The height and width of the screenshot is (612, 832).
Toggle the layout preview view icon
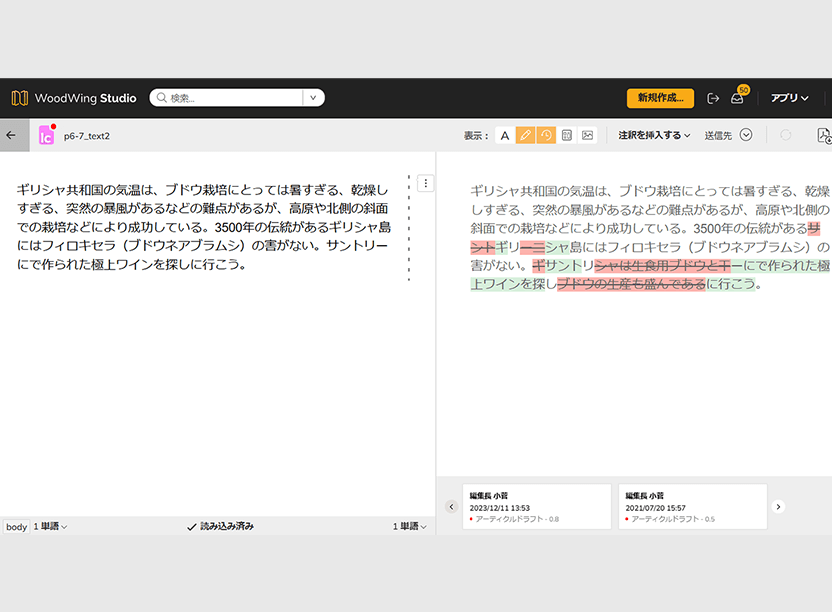click(x=567, y=135)
